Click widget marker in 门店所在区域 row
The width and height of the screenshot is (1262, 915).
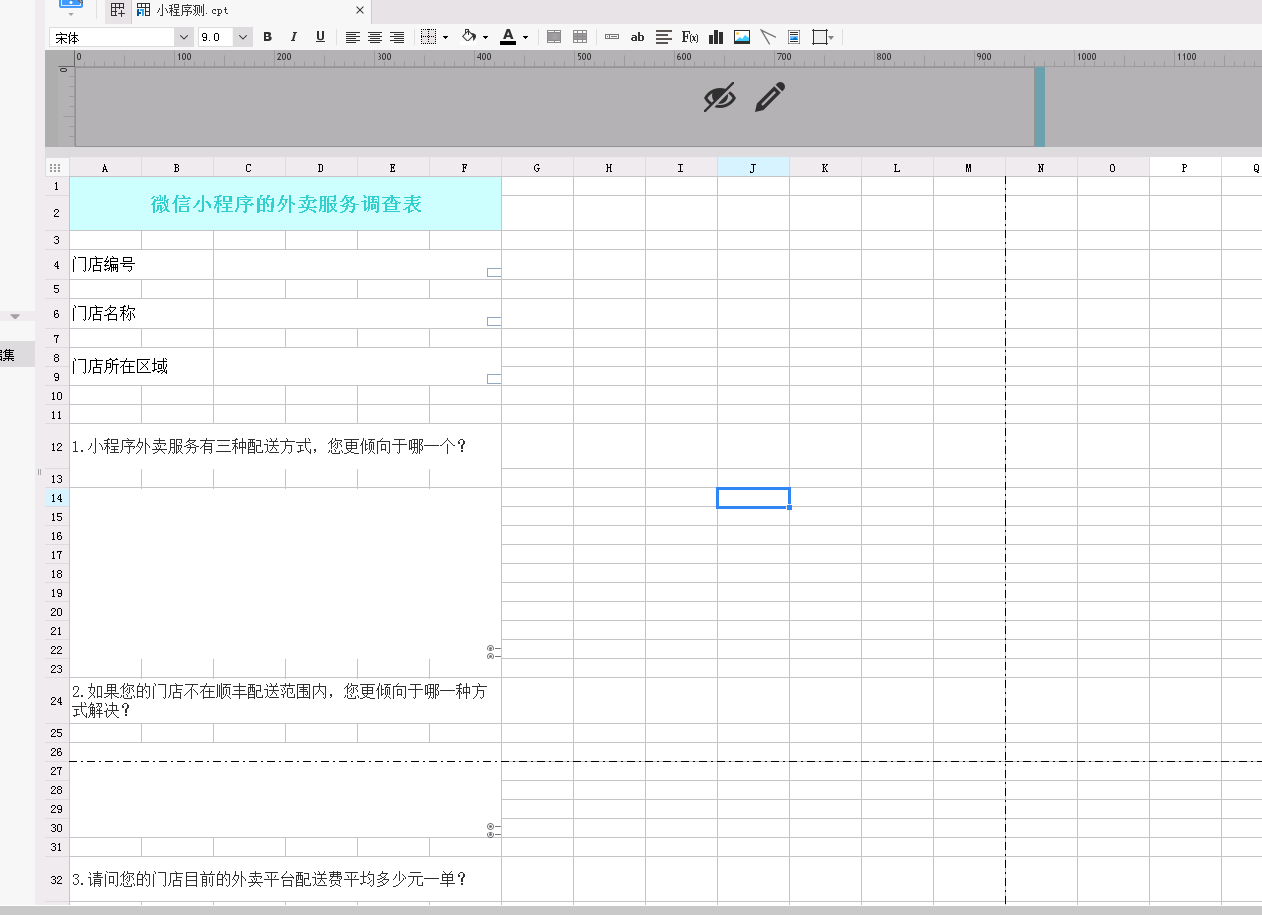tap(494, 379)
